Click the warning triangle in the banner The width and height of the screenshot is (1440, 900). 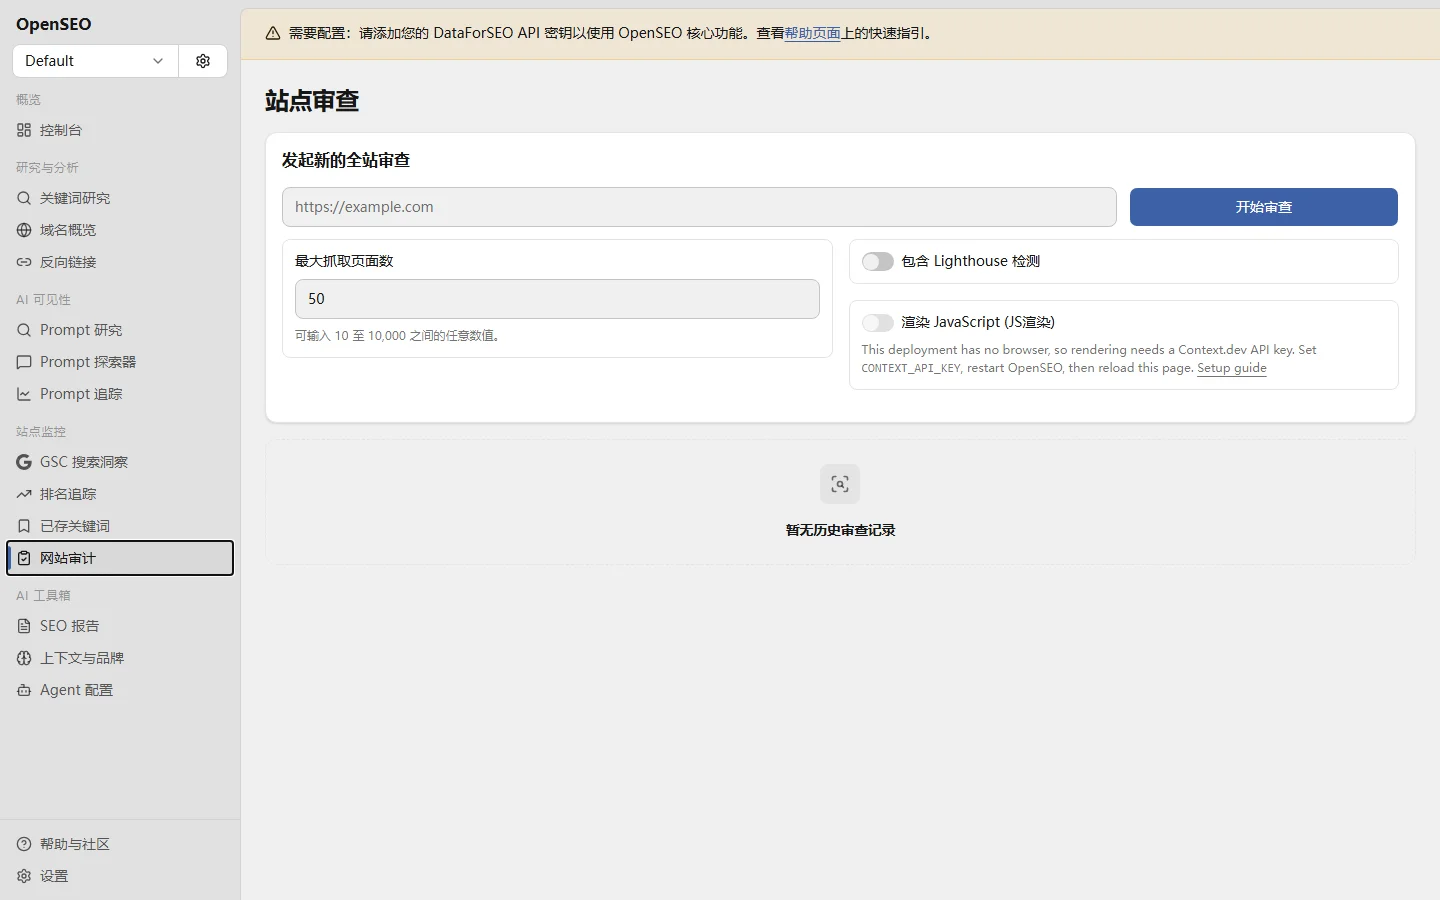273,33
